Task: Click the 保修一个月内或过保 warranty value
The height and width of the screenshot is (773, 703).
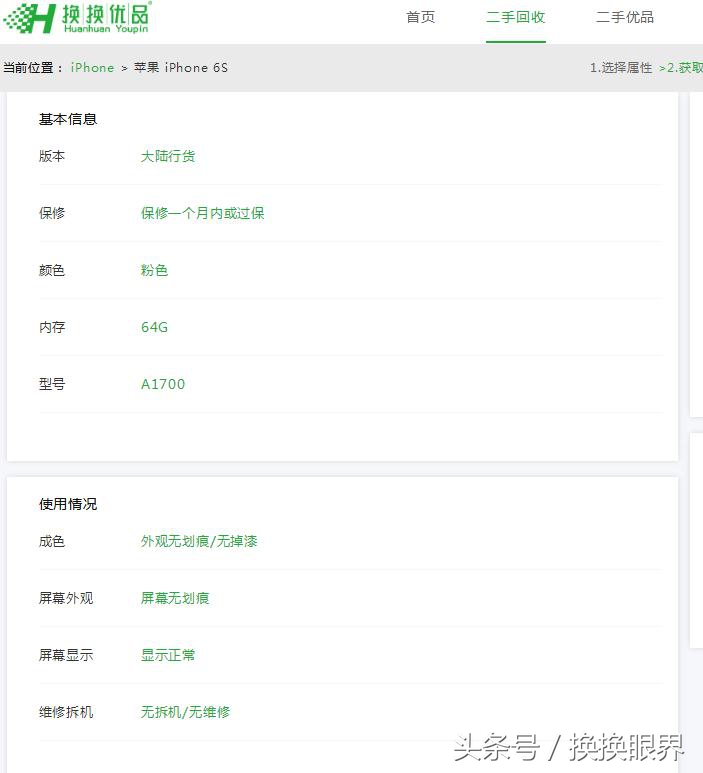Action: (x=203, y=213)
